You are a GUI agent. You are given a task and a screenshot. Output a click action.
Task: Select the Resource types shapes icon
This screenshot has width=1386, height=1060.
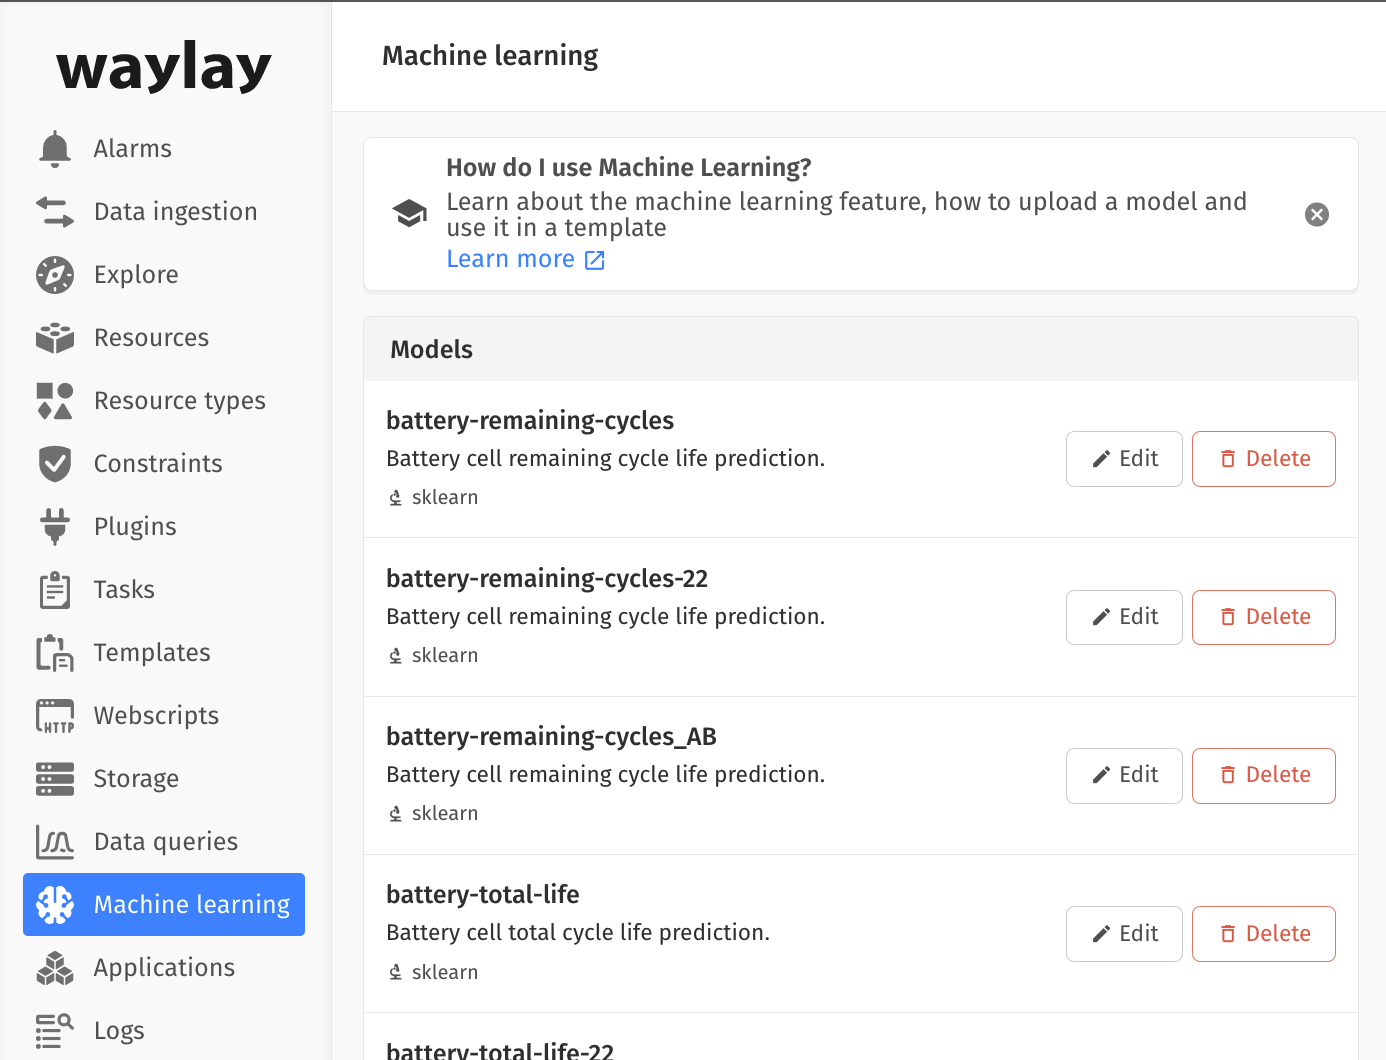click(54, 400)
